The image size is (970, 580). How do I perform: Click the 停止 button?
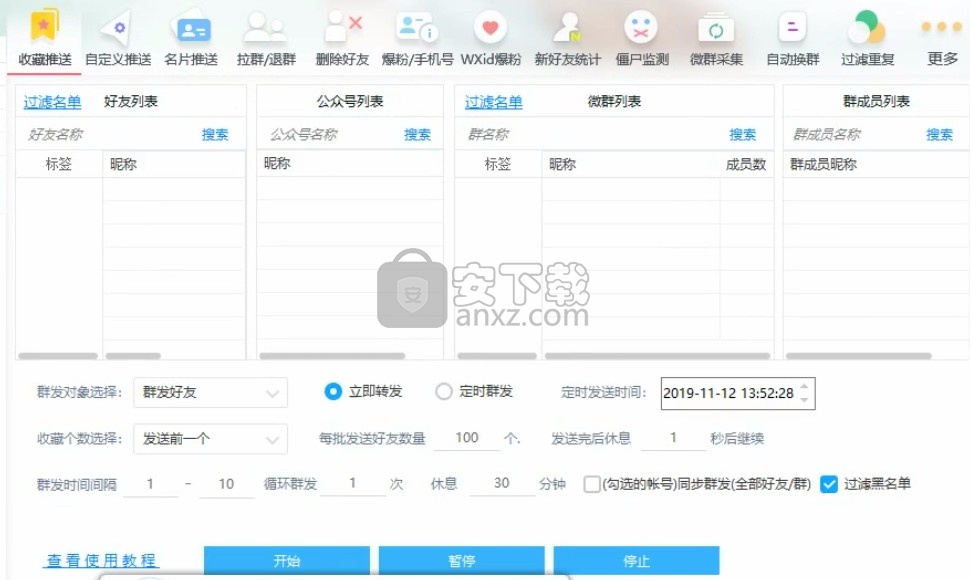(x=637, y=561)
